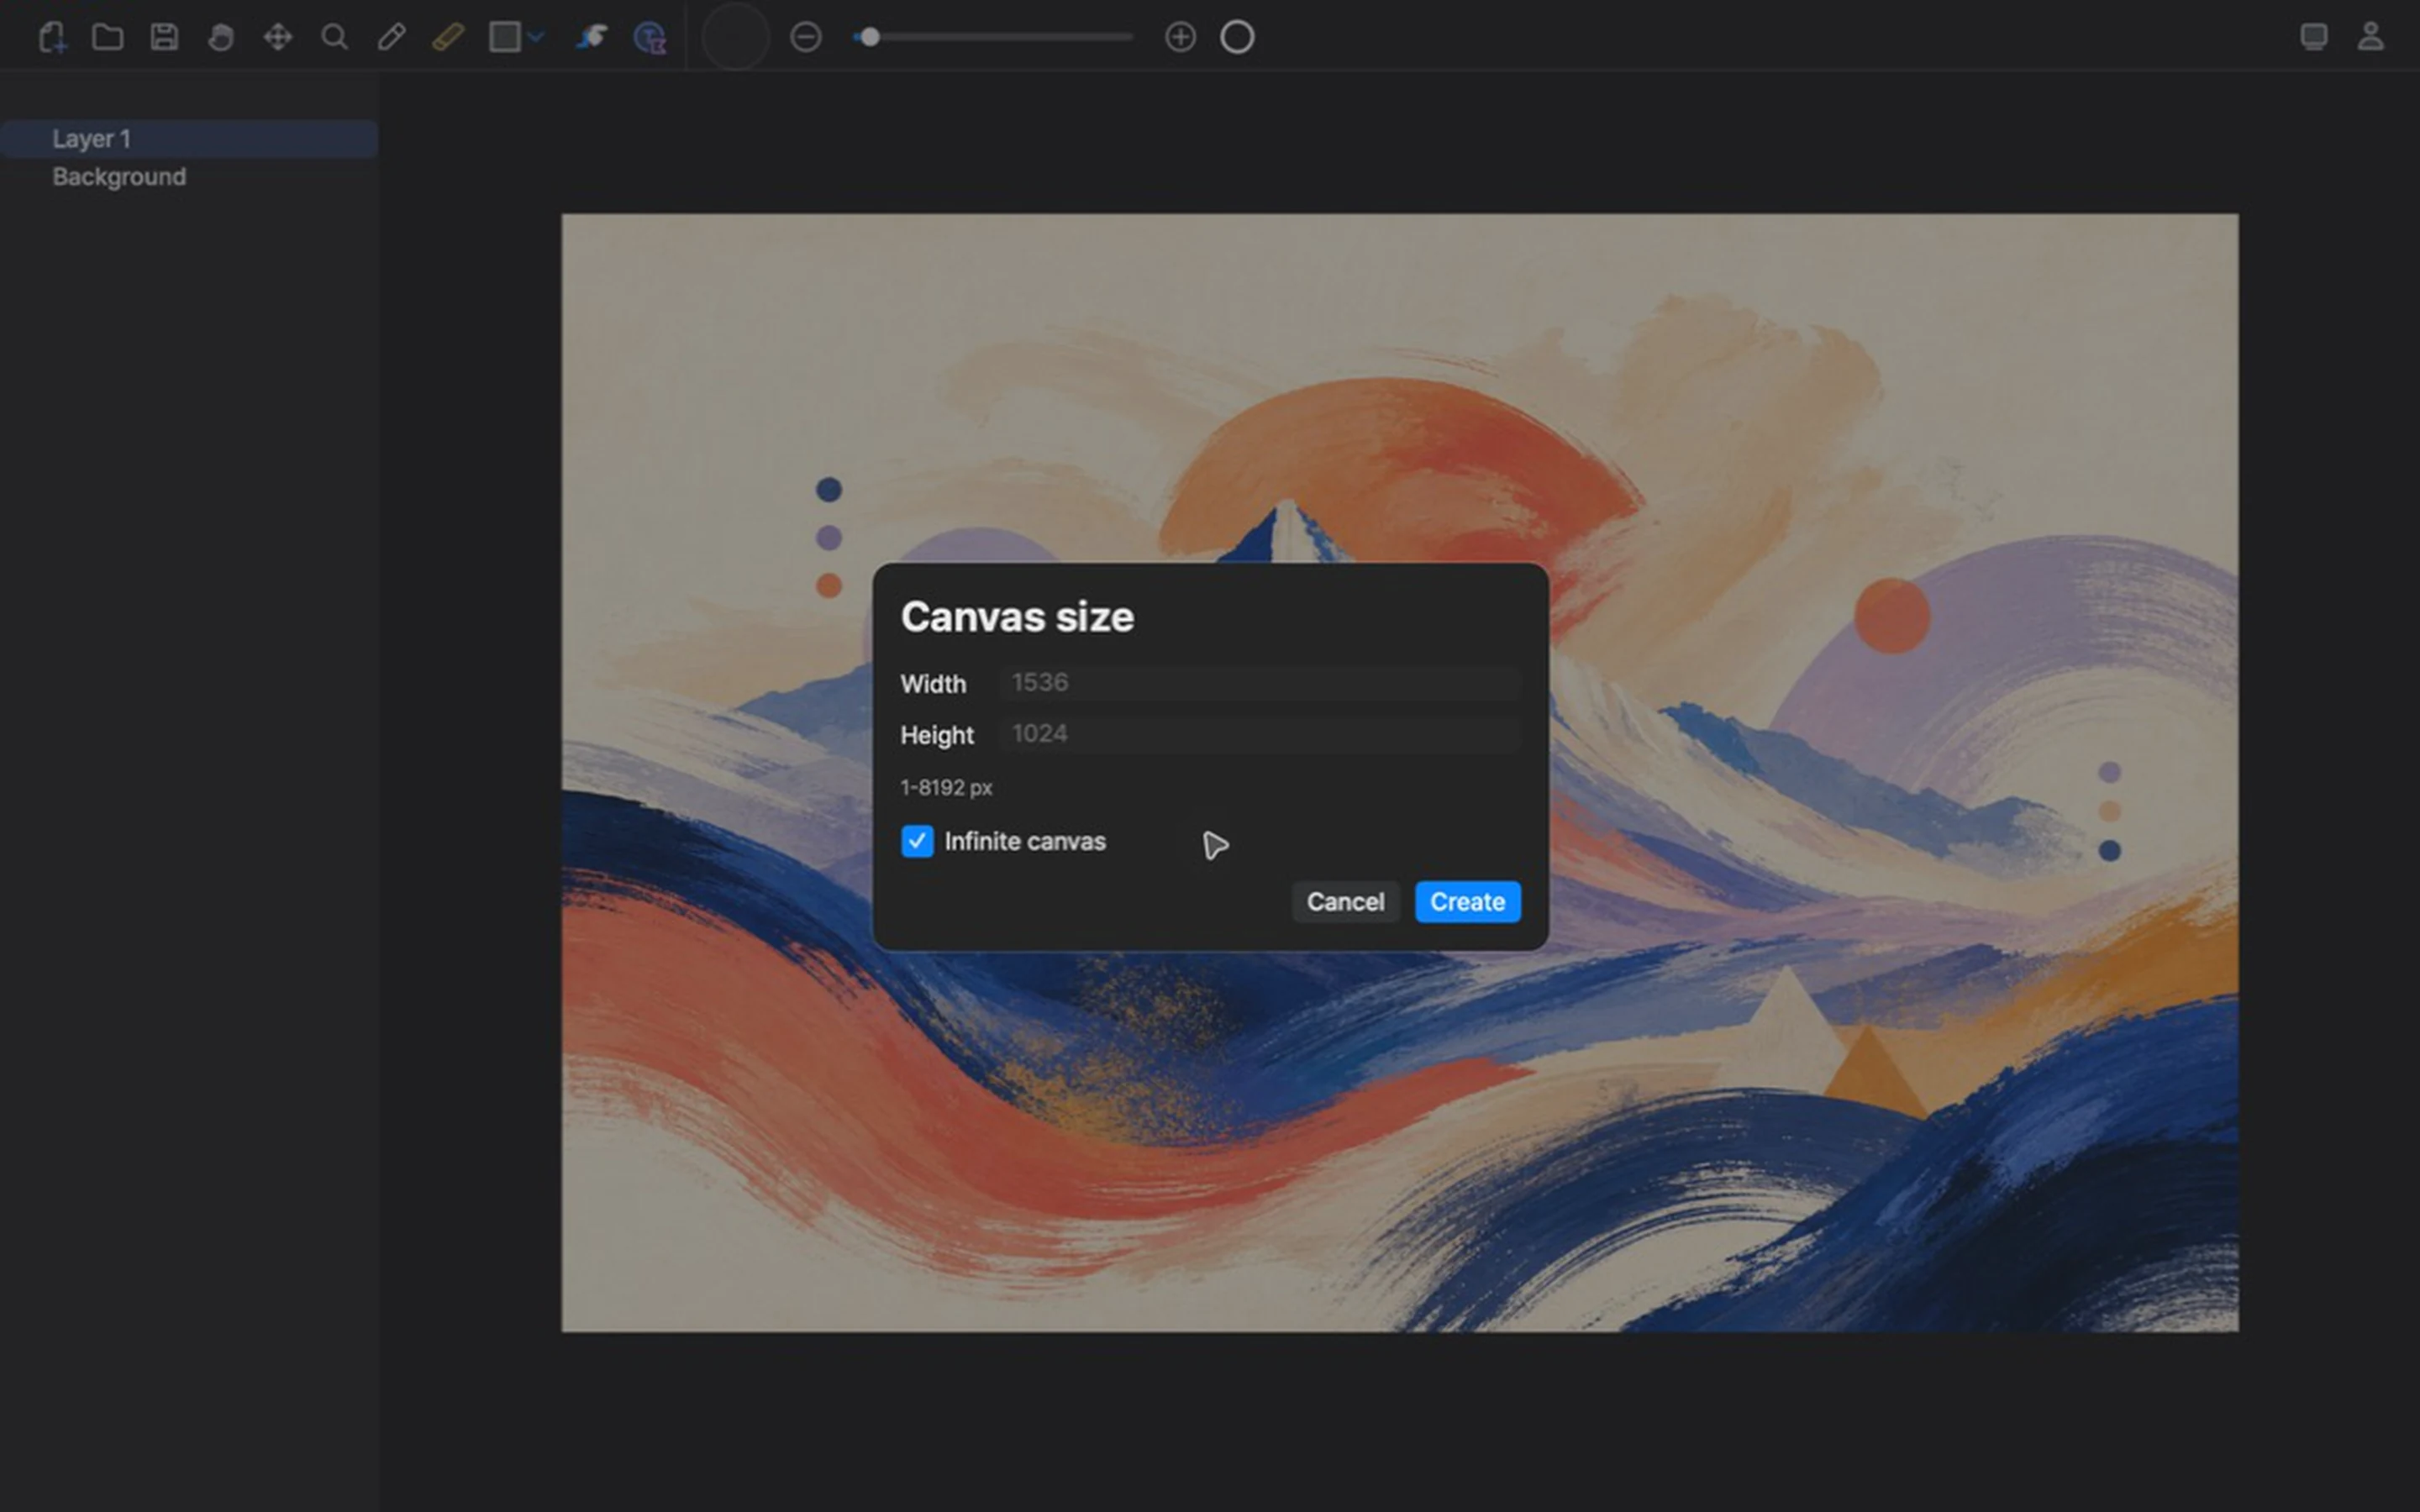The image size is (2420, 1512).
Task: Increase brush size with plus icon
Action: [x=1181, y=37]
